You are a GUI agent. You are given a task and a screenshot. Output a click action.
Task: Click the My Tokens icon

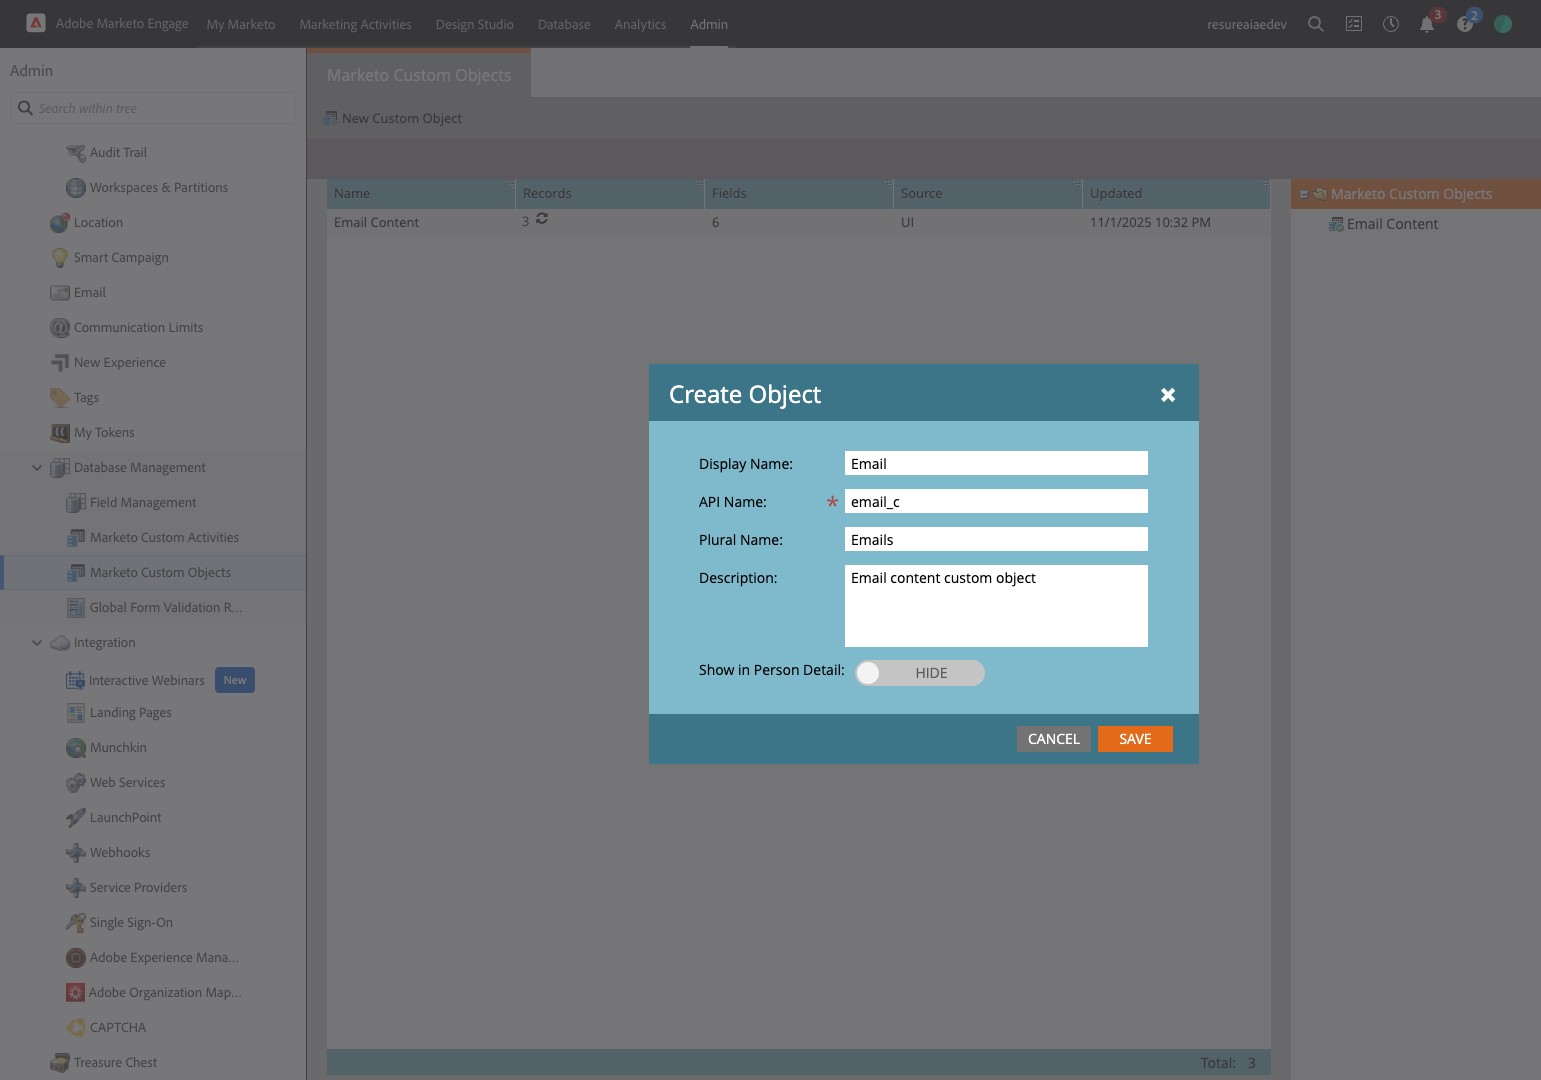pyautogui.click(x=59, y=433)
